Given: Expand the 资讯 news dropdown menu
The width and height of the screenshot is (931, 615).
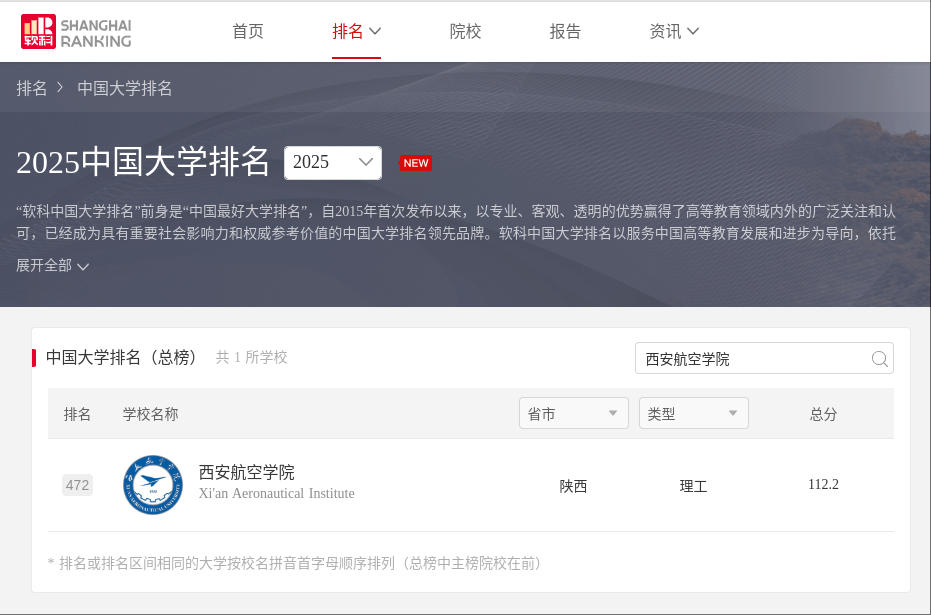Looking at the screenshot, I should point(674,32).
